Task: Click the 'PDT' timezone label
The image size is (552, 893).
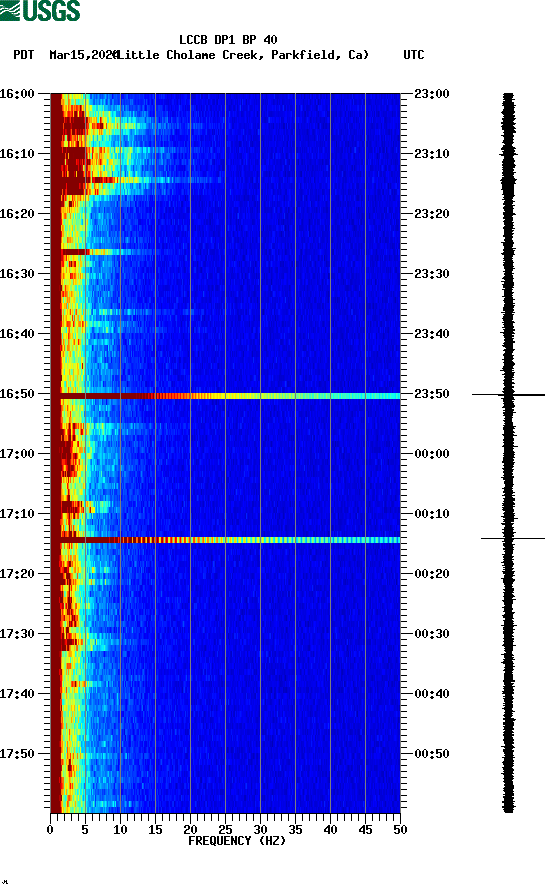Action: click(23, 55)
